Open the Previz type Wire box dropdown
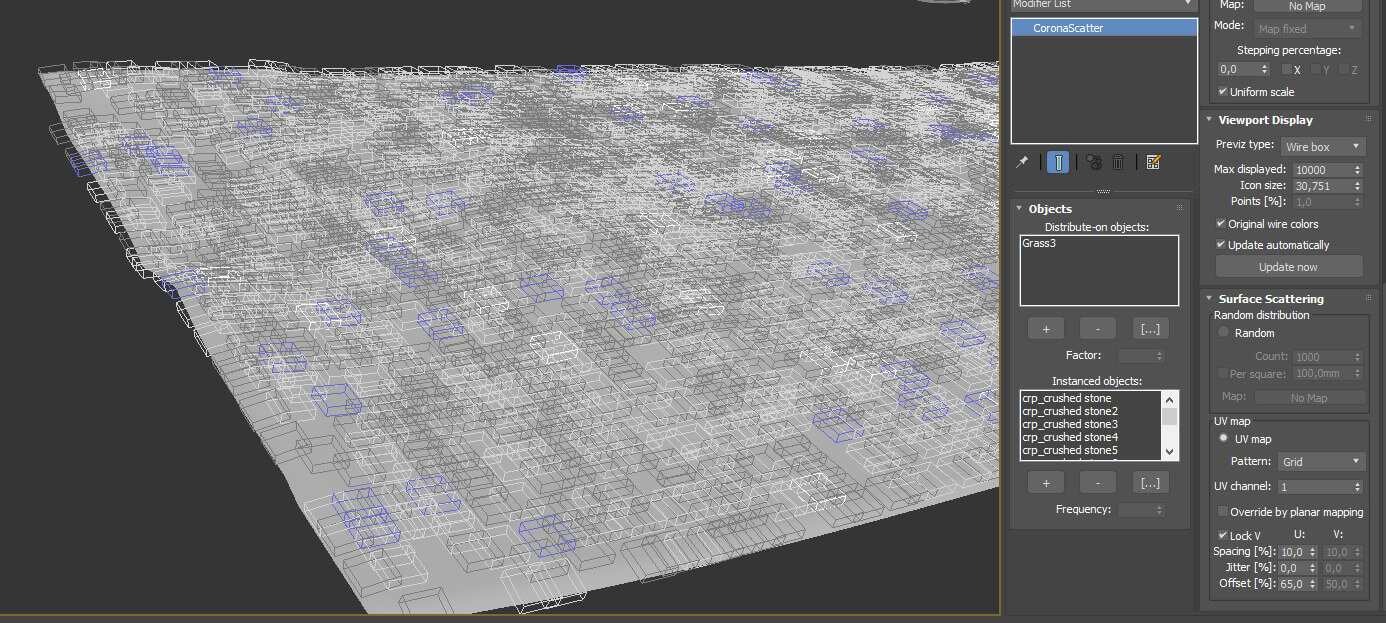The height and width of the screenshot is (623, 1386). pyautogui.click(x=1322, y=146)
